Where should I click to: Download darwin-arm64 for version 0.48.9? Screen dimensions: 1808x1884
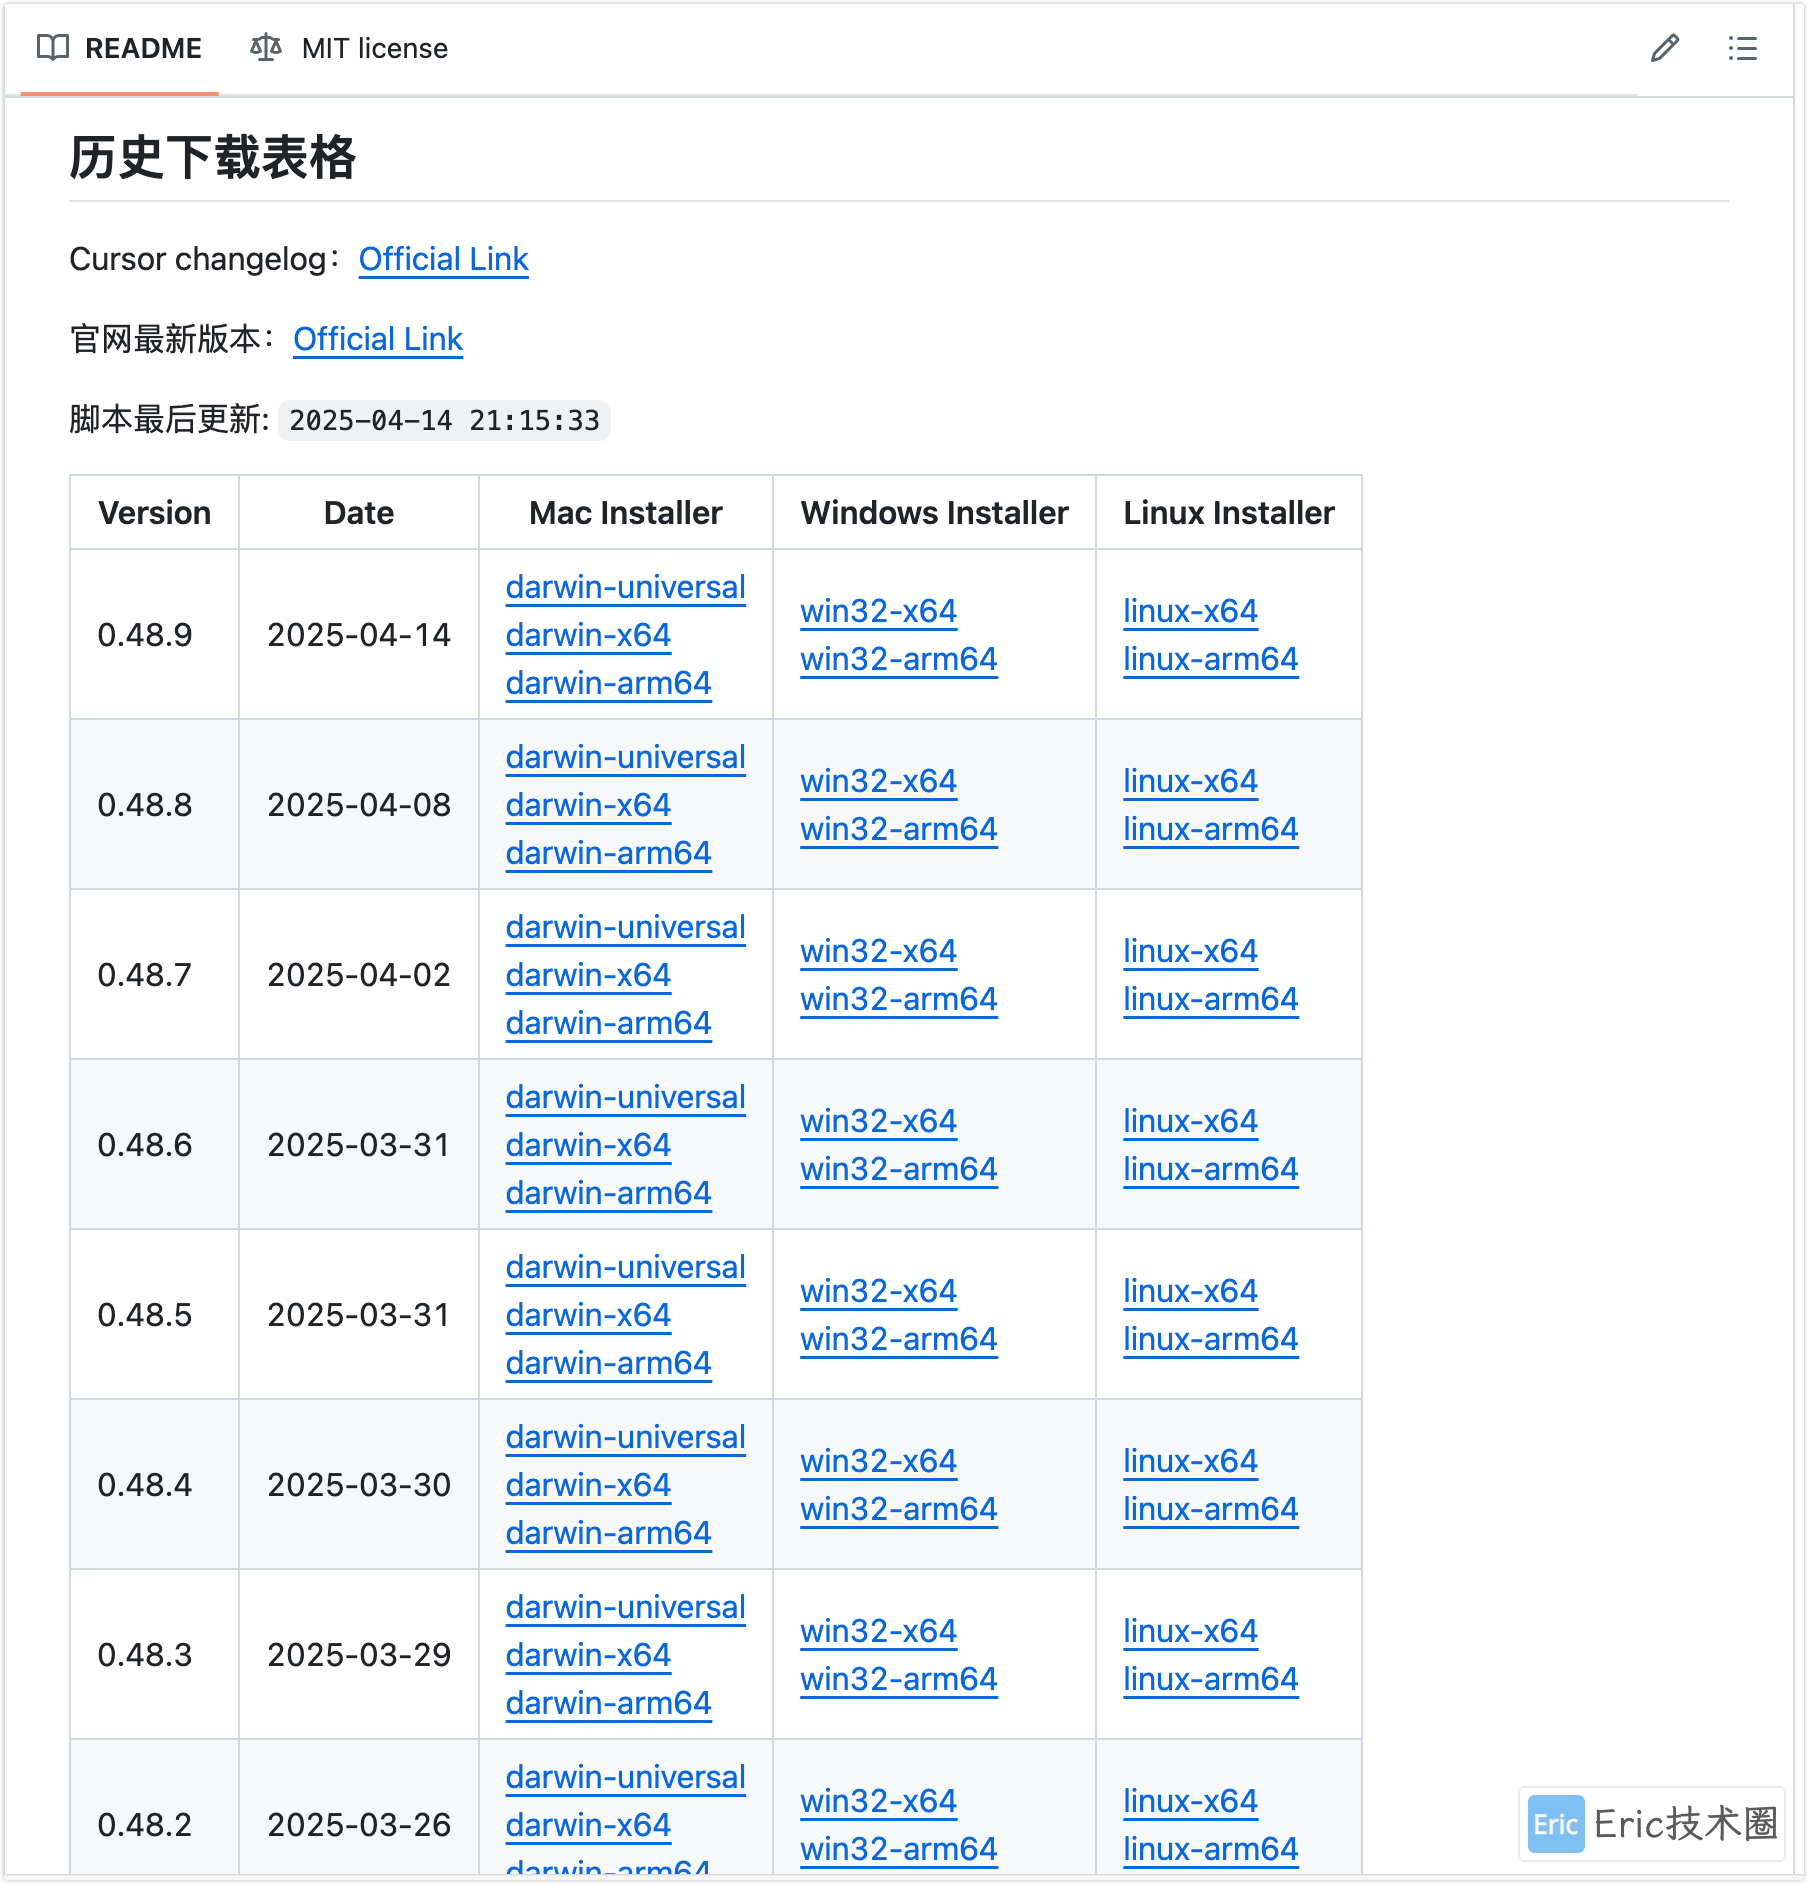tap(608, 683)
